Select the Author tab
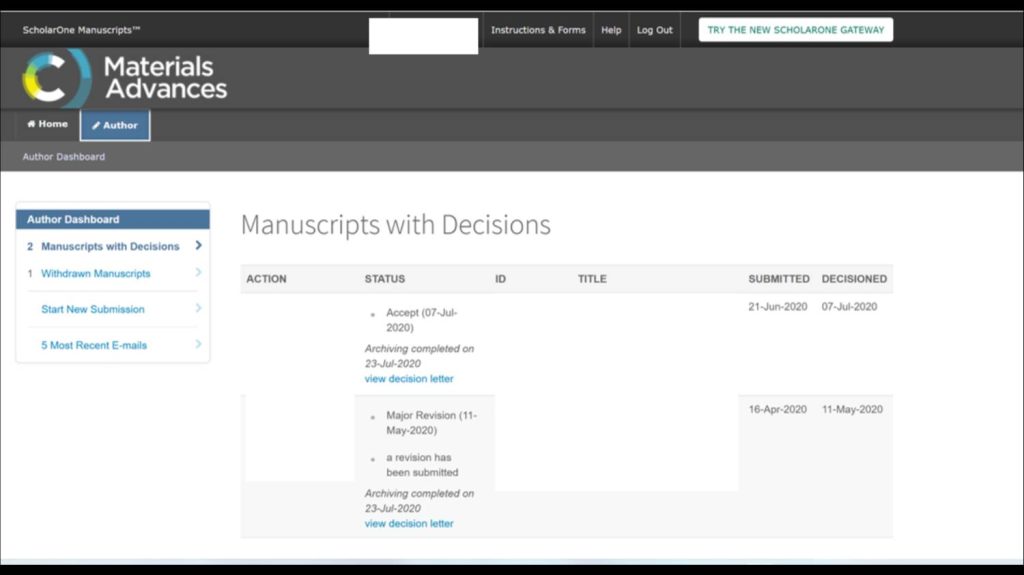1024x575 pixels. [x=115, y=125]
